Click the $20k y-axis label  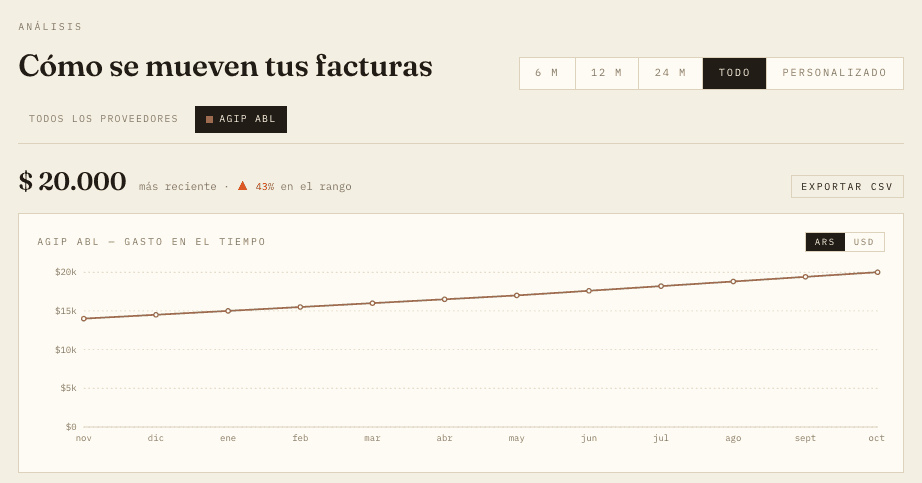tap(66, 272)
